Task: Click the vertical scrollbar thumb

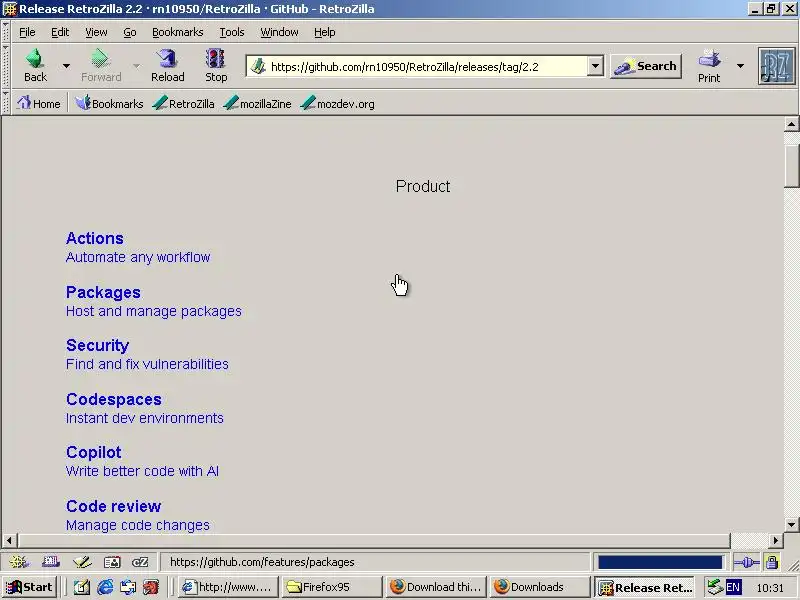Action: 791,166
